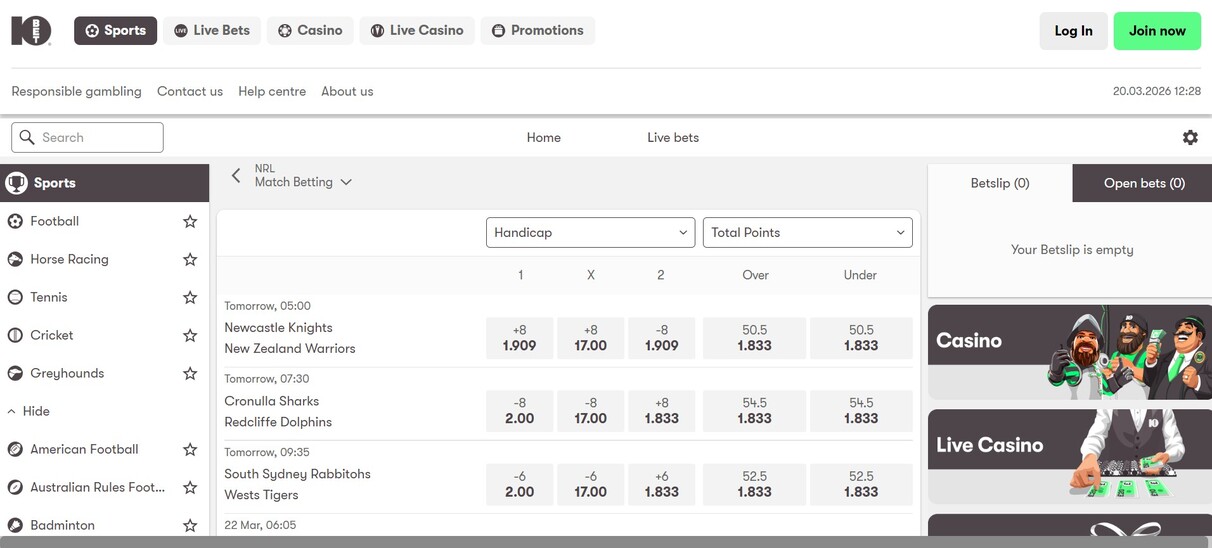Bet Redcliffe Dolphins +8 at 1.833
The height and width of the screenshot is (548, 1212).
tap(661, 411)
